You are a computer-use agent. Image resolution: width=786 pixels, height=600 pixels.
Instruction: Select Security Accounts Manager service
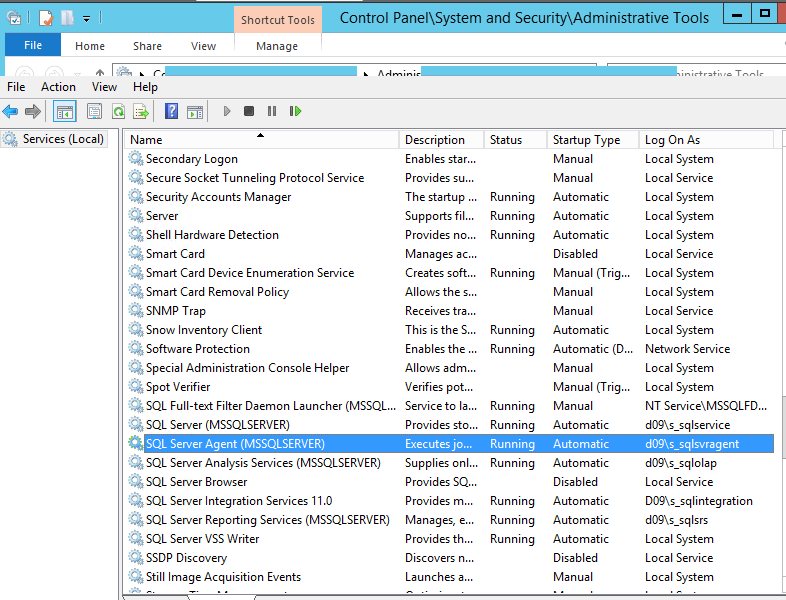point(449,197)
